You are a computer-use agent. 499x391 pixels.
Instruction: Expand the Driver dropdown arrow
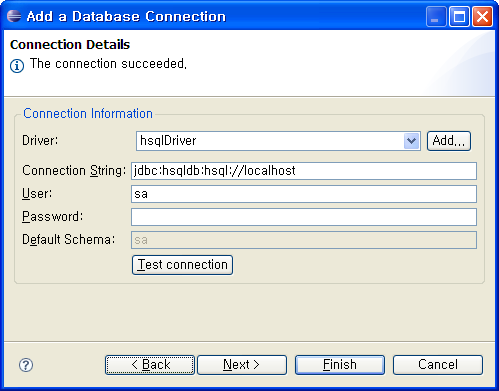pos(411,141)
